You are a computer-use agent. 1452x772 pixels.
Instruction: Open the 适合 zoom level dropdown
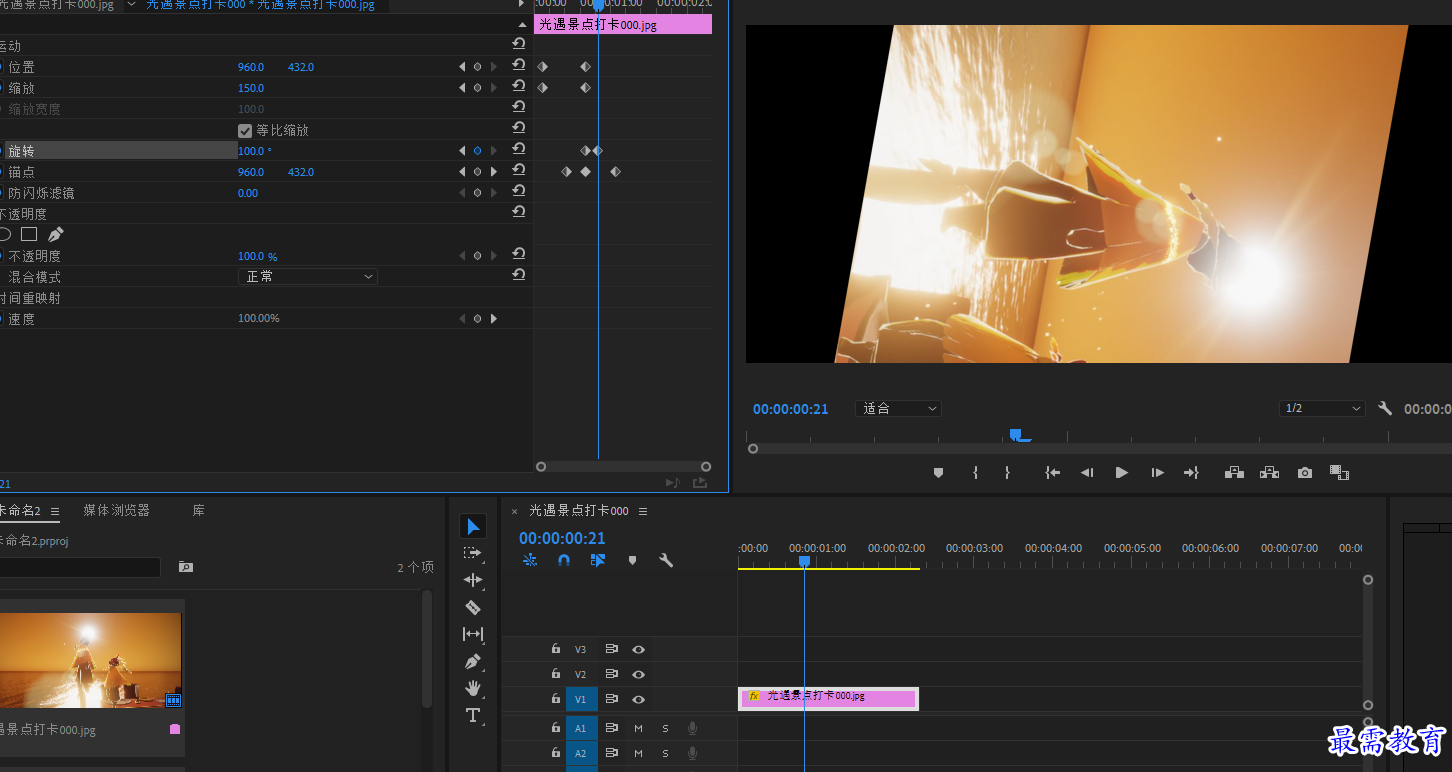click(898, 408)
